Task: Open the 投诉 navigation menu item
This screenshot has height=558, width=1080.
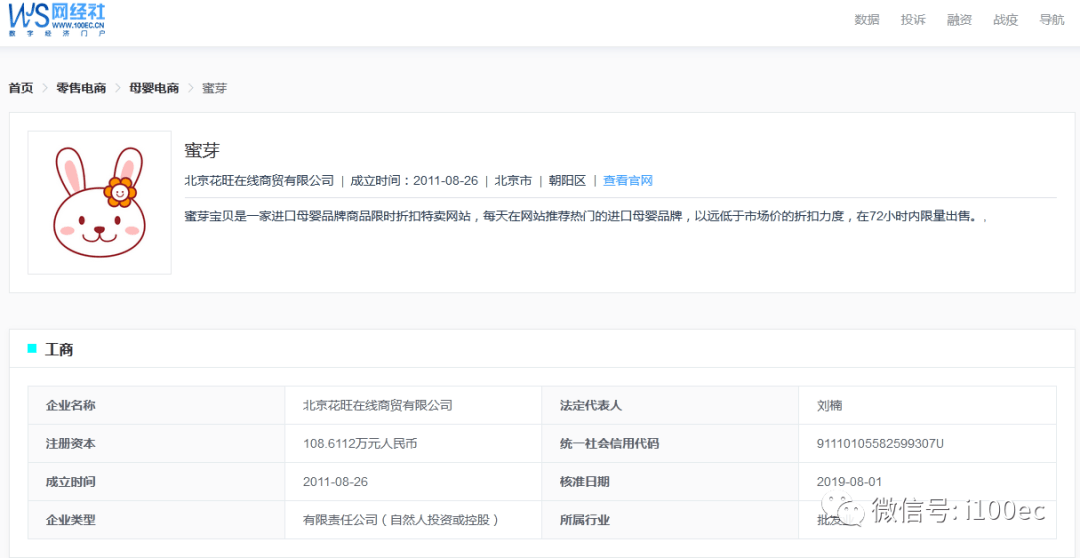Action: 913,19
